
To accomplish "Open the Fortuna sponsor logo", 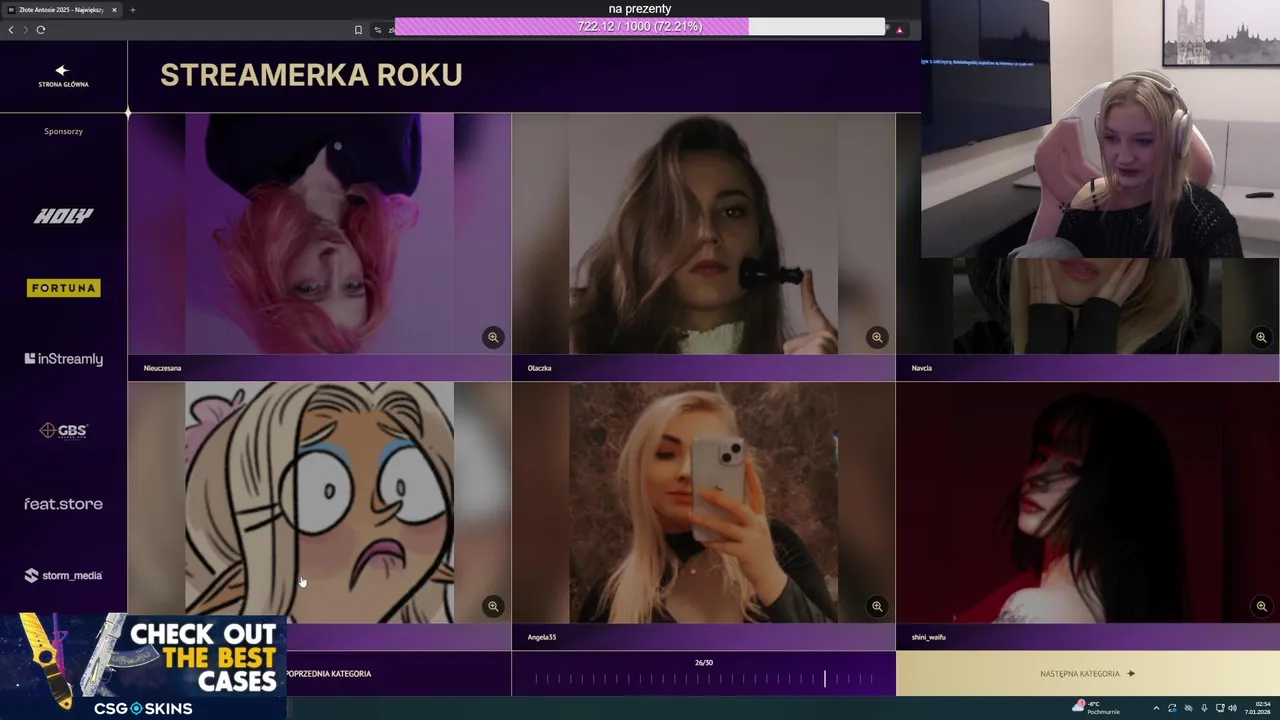I will (x=63, y=288).
